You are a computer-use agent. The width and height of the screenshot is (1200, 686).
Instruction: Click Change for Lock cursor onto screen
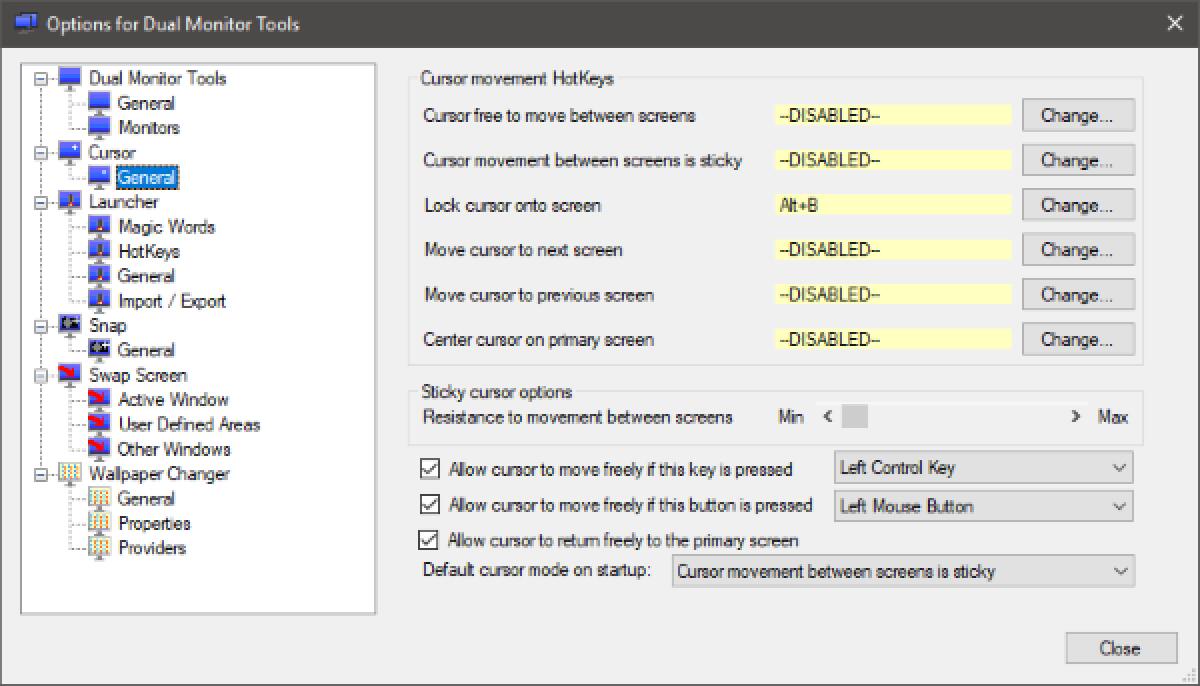point(1078,204)
